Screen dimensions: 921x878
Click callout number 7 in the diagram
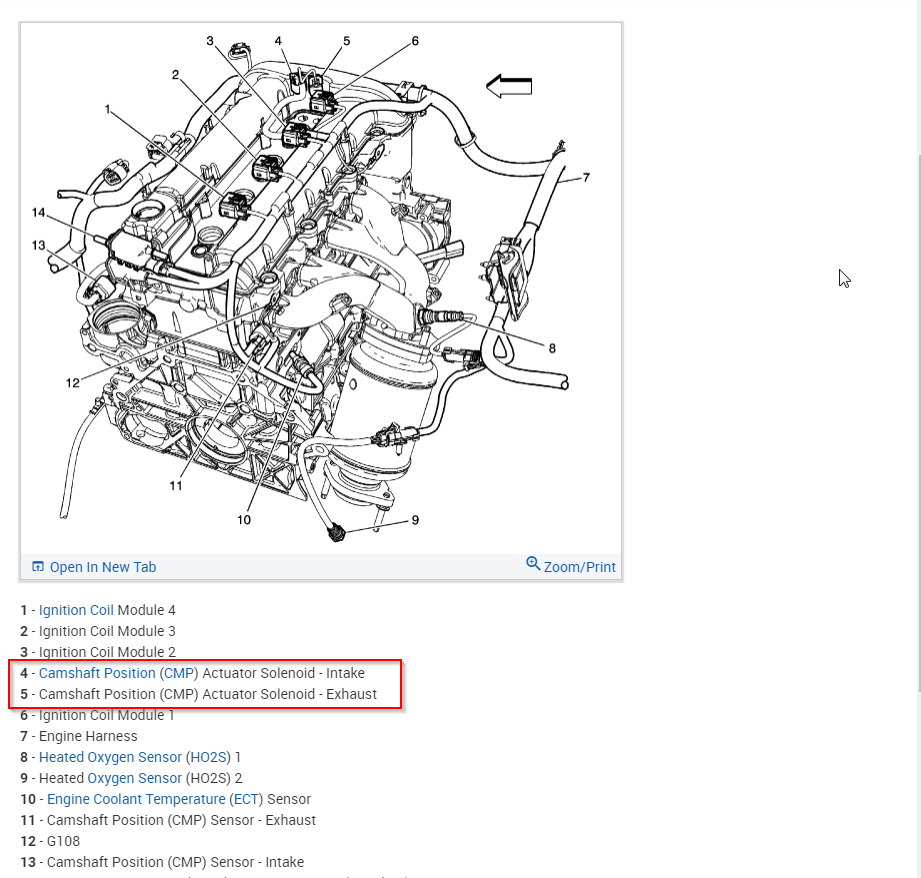point(586,177)
